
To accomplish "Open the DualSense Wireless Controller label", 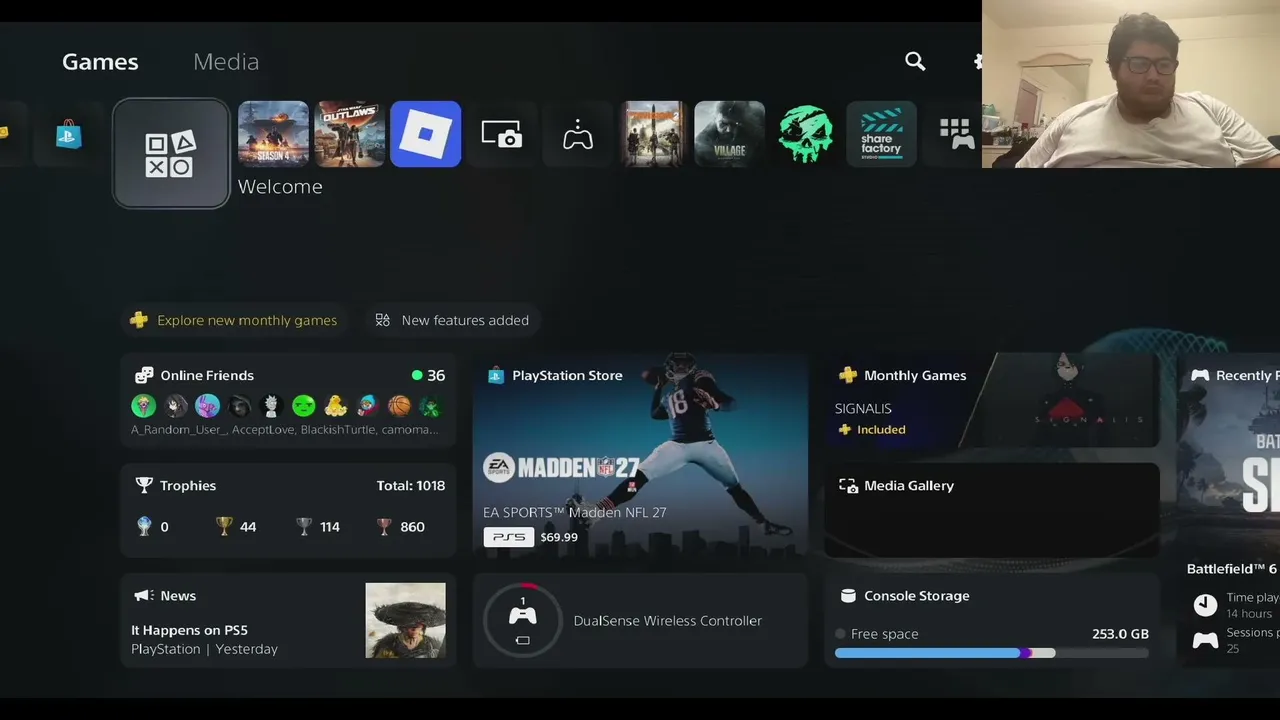I will [668, 621].
